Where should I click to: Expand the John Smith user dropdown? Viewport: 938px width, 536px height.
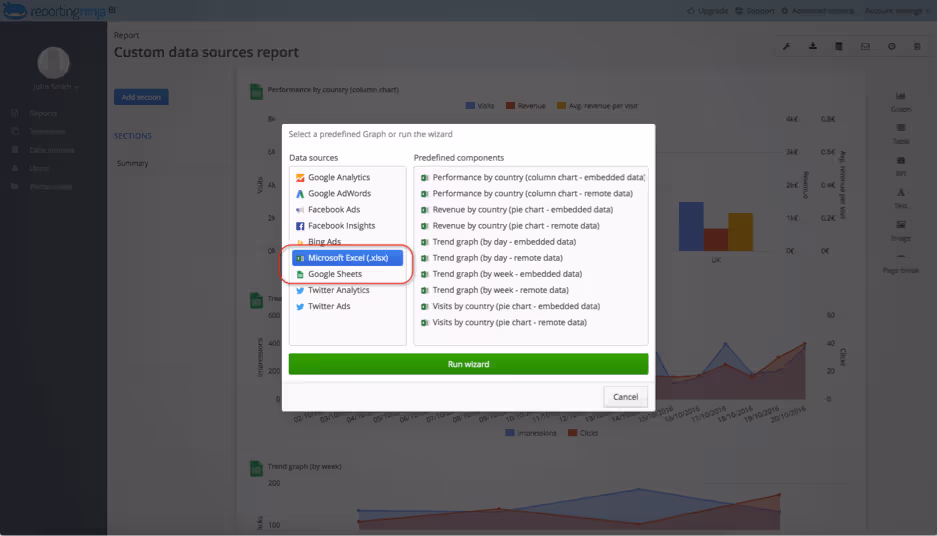pyautogui.click(x=56, y=87)
